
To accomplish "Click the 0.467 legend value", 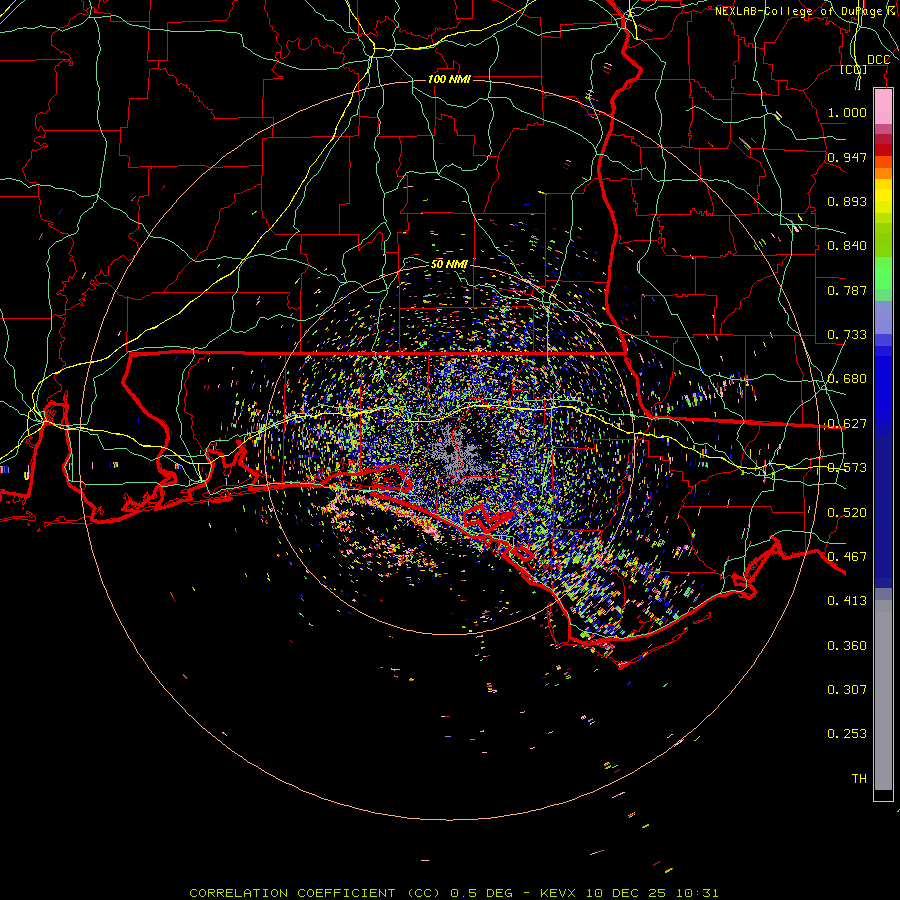I will (847, 557).
